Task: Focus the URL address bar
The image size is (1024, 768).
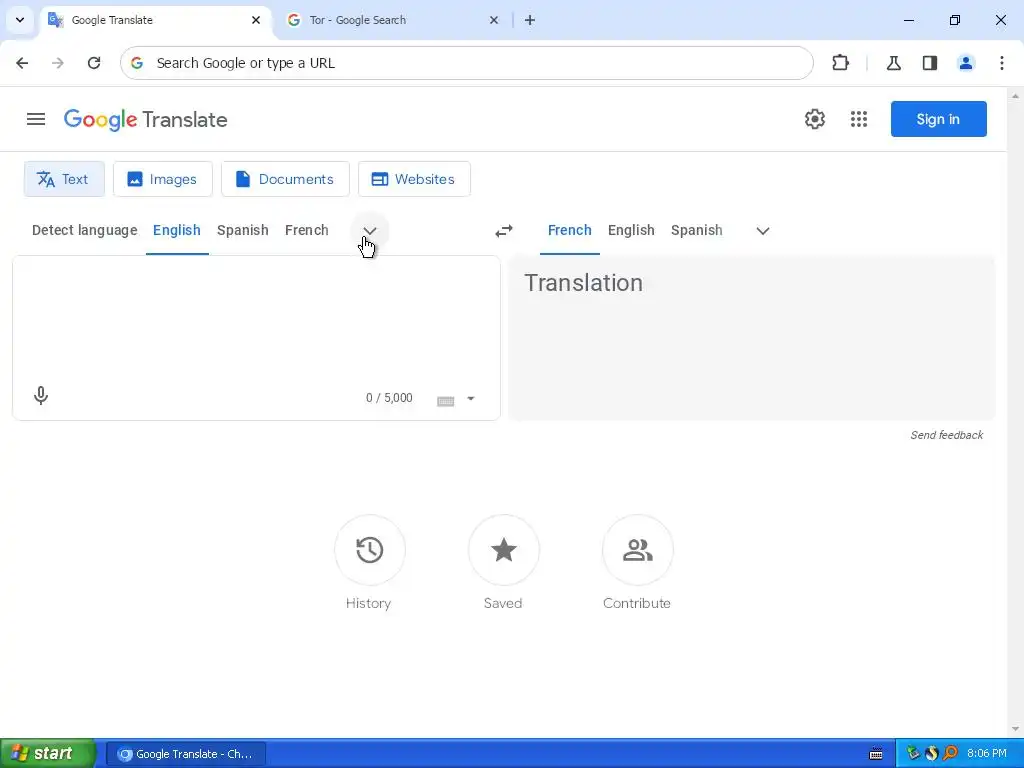Action: click(466, 63)
